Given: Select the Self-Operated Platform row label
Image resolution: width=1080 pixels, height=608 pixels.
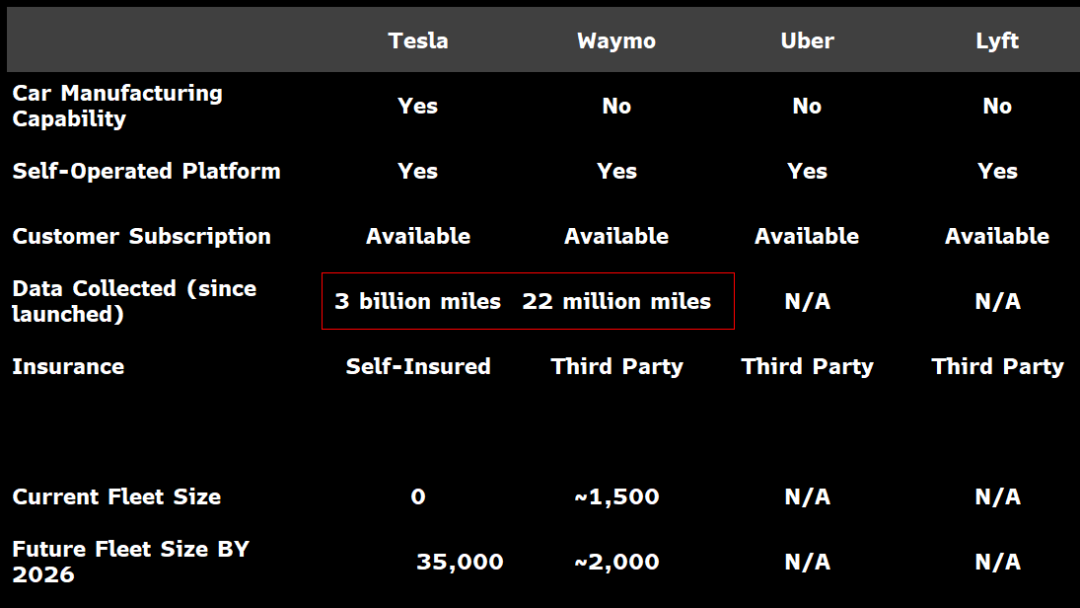Looking at the screenshot, I should click(146, 171).
